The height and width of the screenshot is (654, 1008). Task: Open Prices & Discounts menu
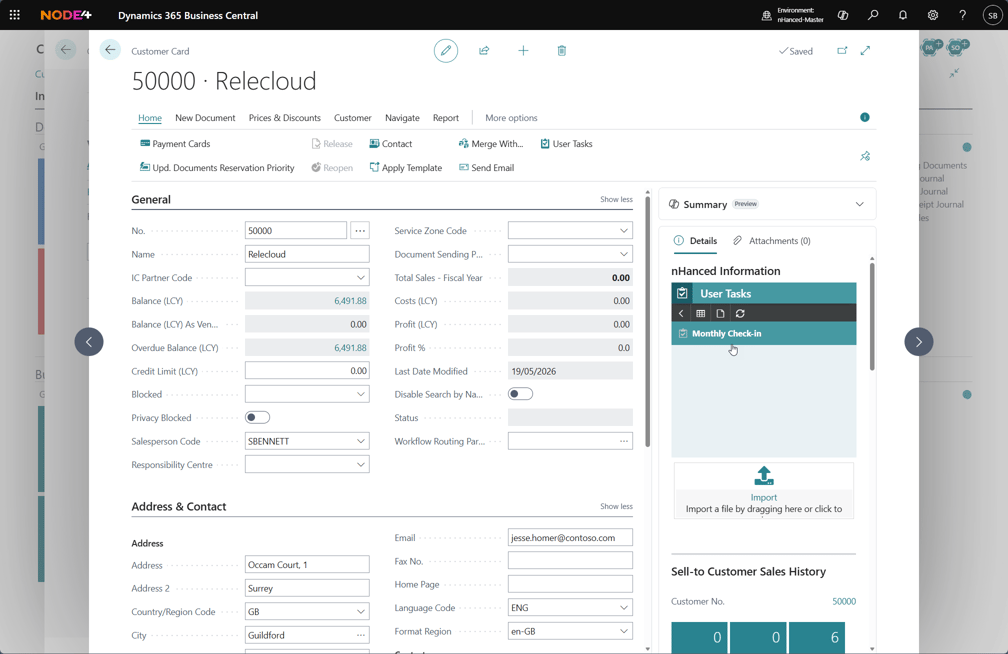click(285, 118)
